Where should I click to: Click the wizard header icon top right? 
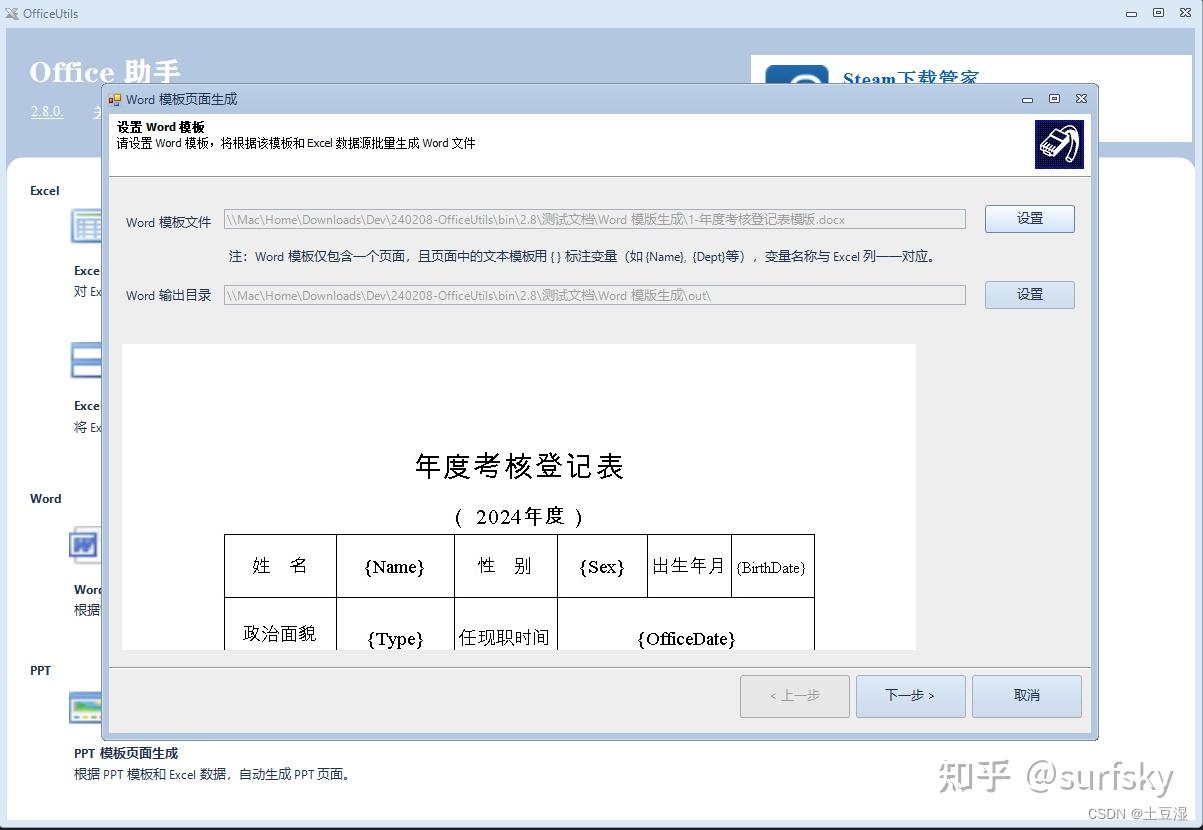(x=1059, y=145)
